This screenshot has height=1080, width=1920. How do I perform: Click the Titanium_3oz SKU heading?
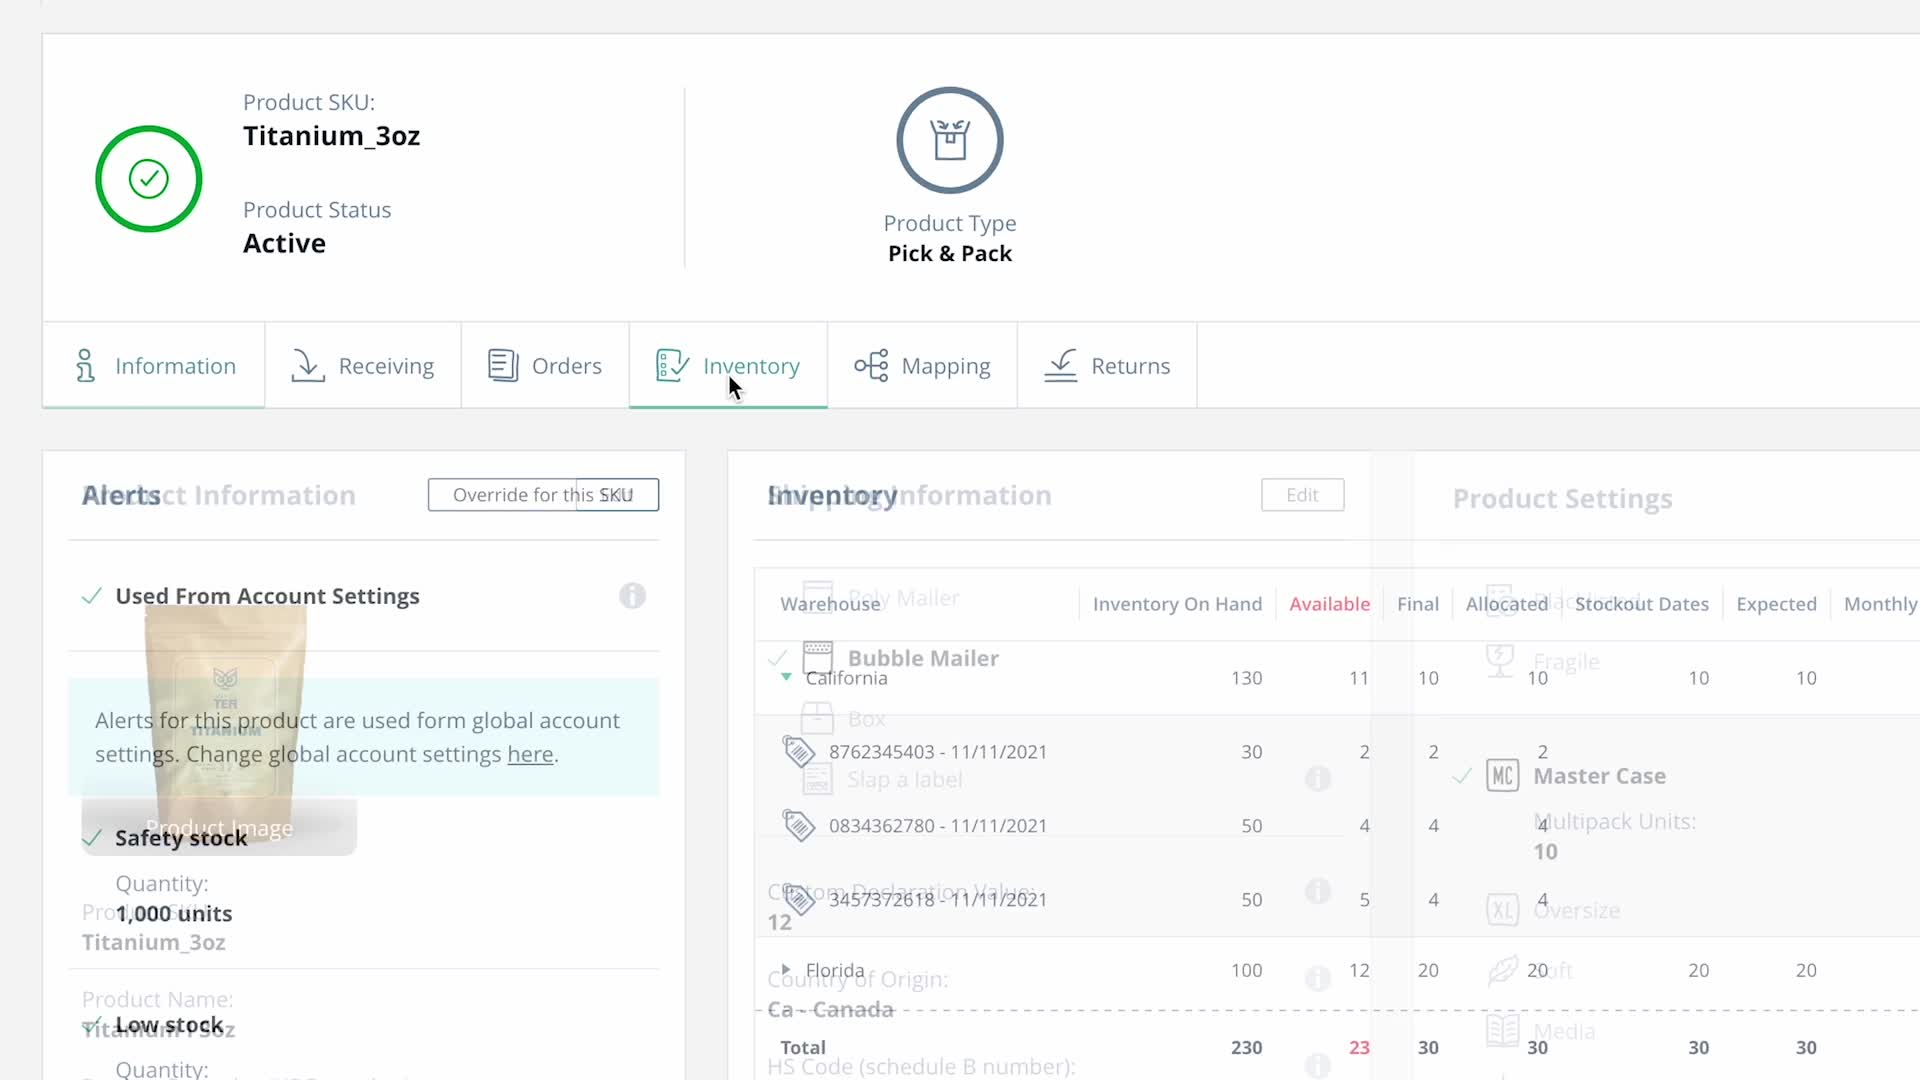click(x=331, y=136)
